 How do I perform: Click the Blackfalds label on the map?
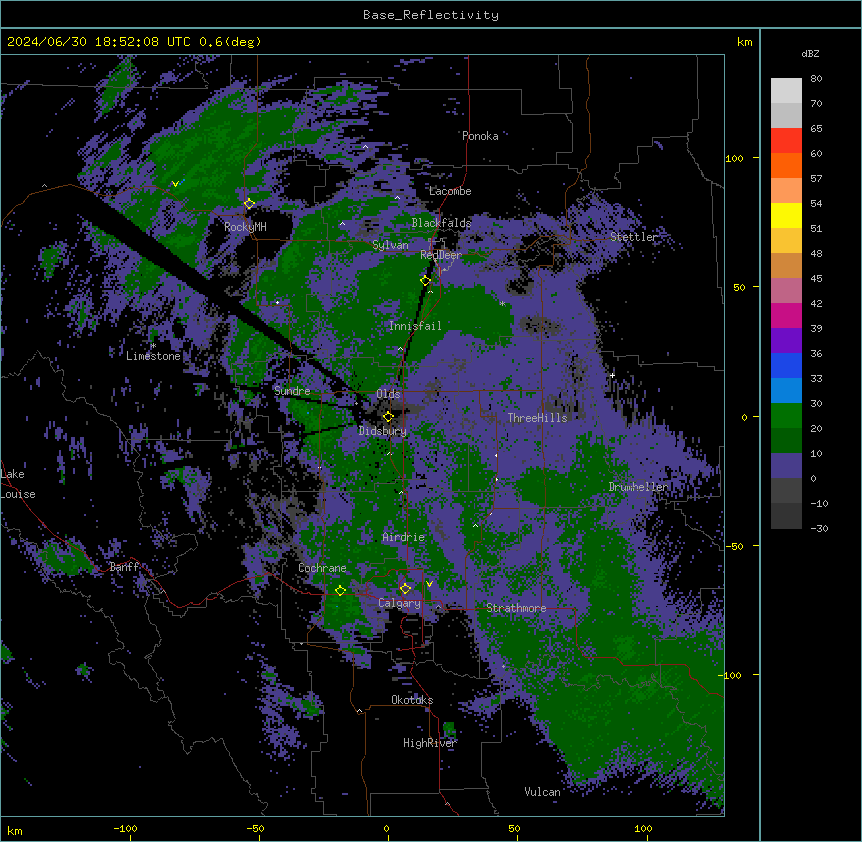click(x=441, y=223)
